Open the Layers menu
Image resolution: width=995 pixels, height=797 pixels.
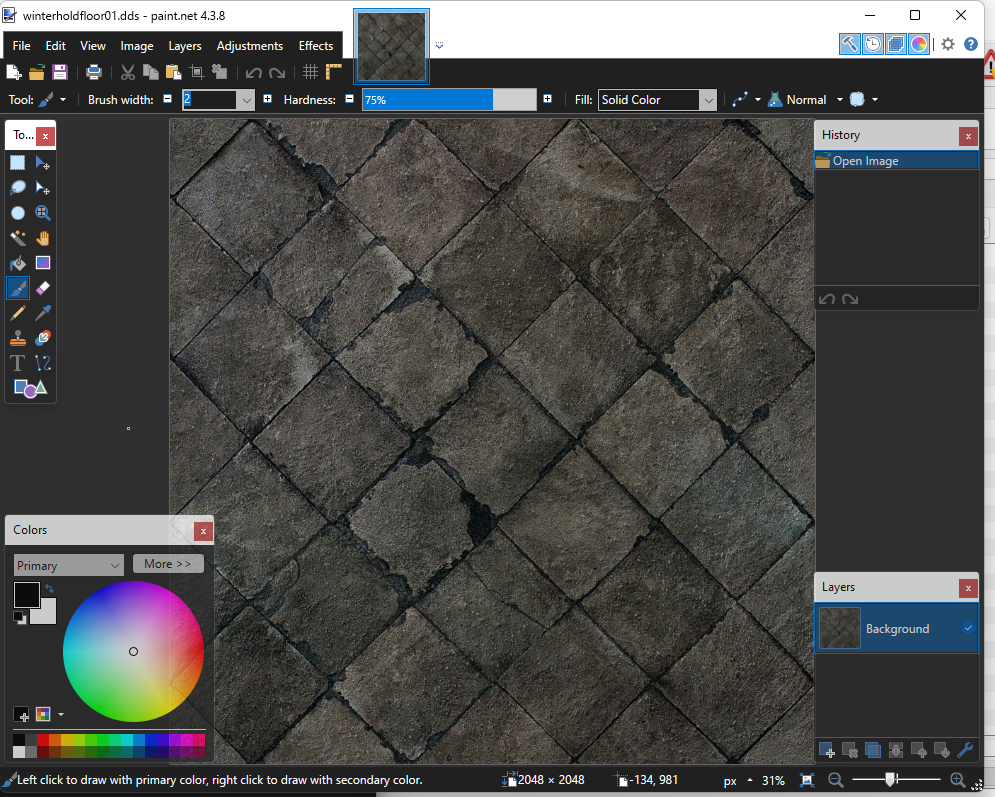[x=185, y=46]
